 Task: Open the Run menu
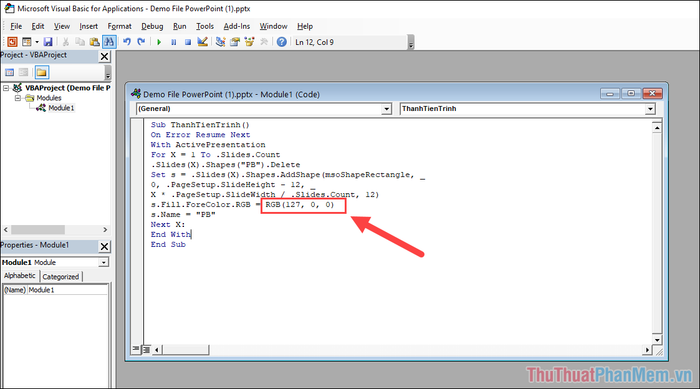click(x=179, y=26)
